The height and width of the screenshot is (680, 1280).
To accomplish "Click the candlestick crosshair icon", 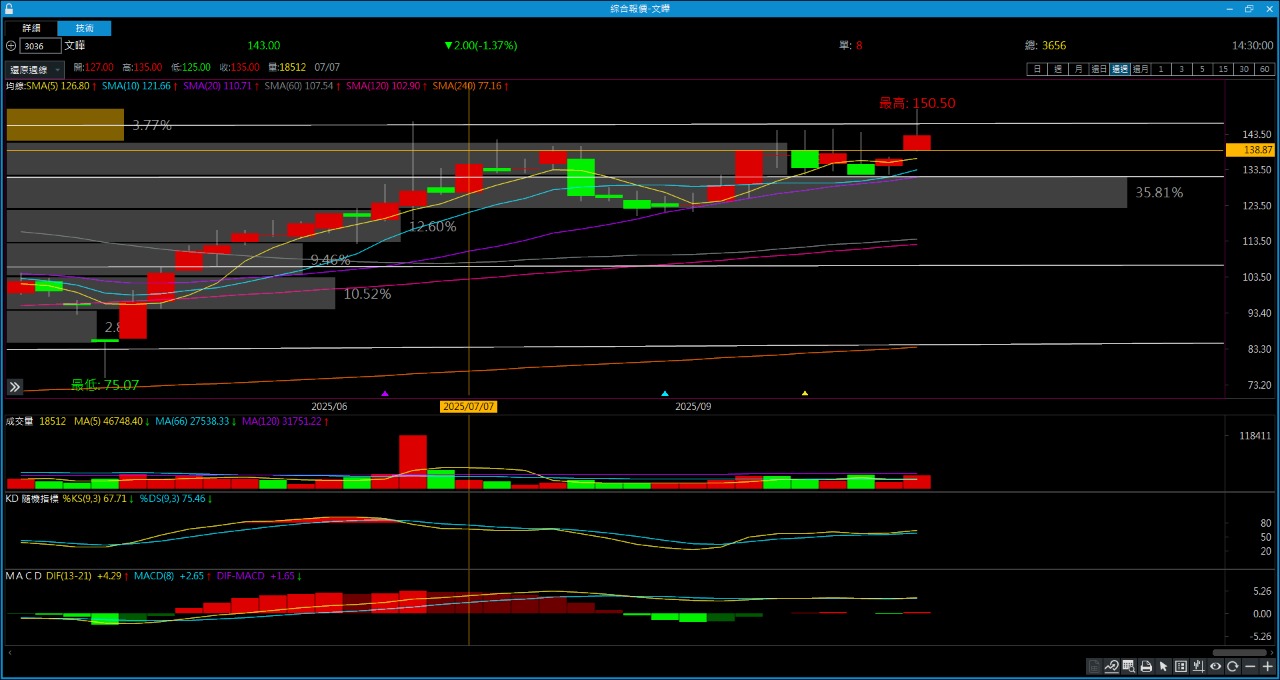I will tap(1198, 667).
